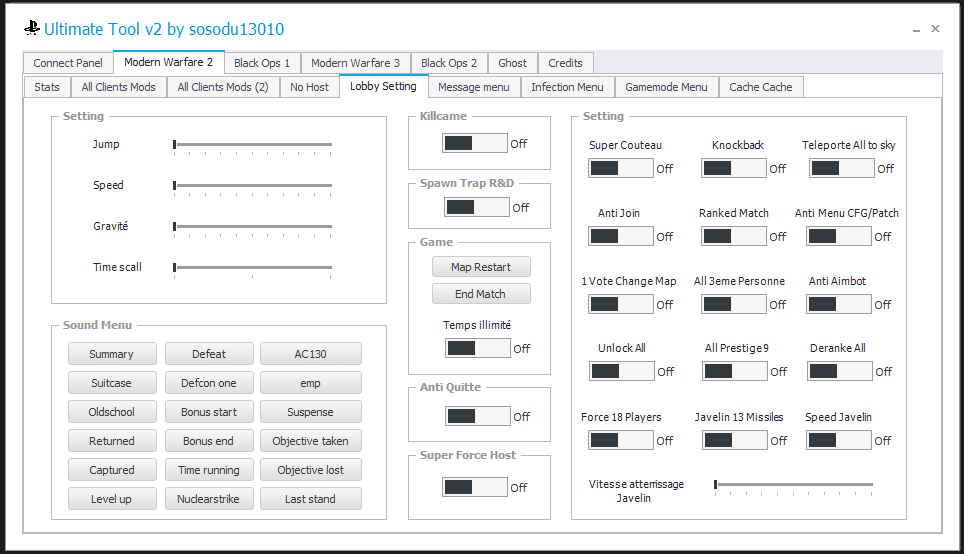Select the Modern Warfare 2 tab
This screenshot has height=554, width=964.
click(x=168, y=62)
